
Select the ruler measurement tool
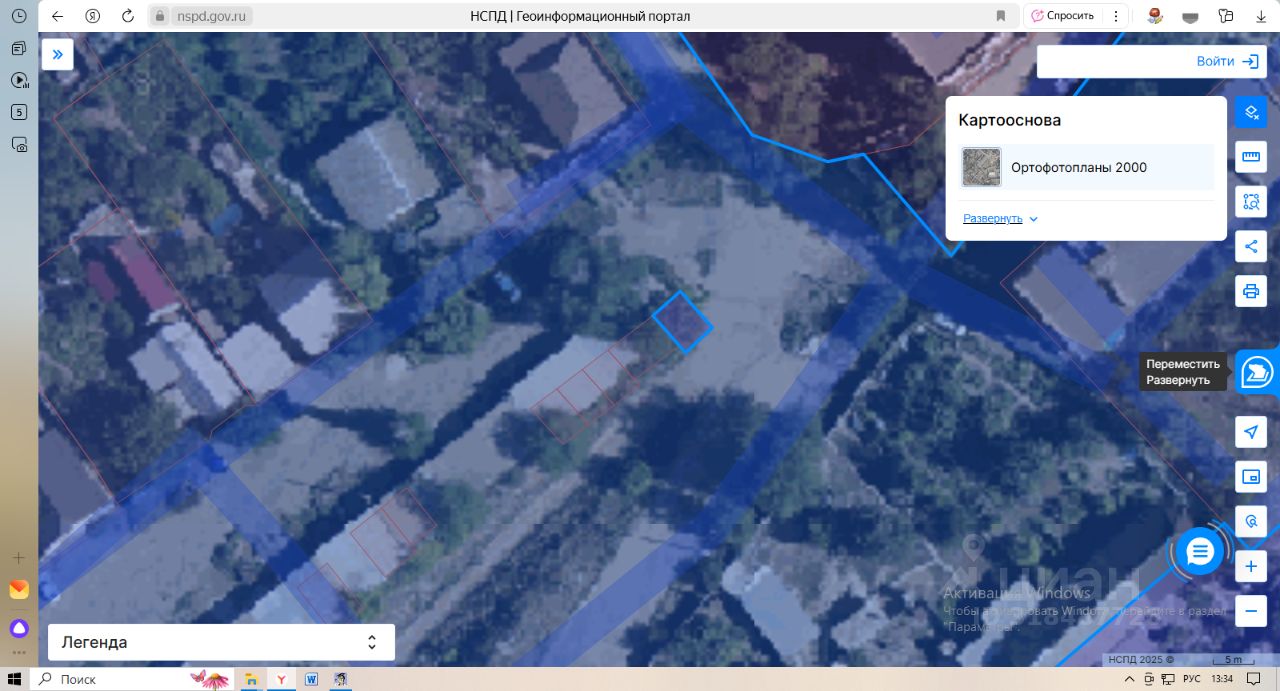(1250, 157)
